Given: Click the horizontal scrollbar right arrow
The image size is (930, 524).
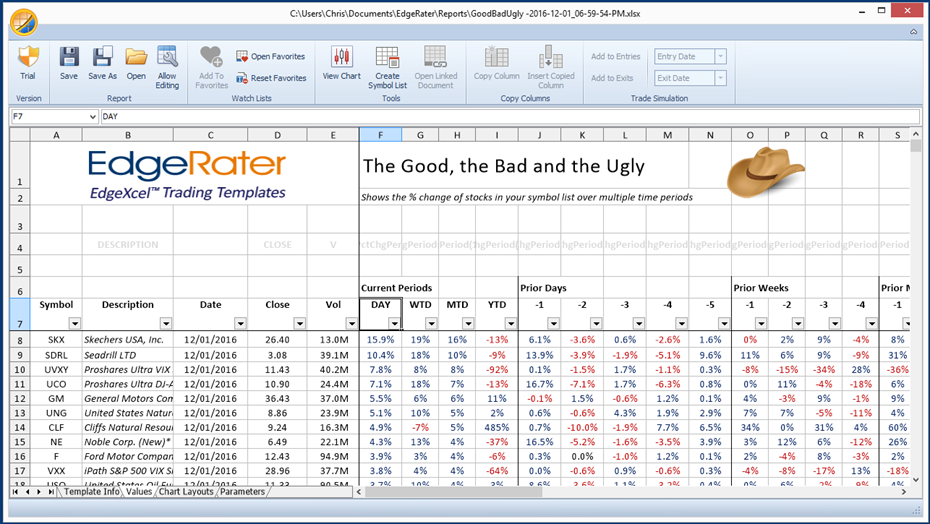Looking at the screenshot, I should 903,492.
